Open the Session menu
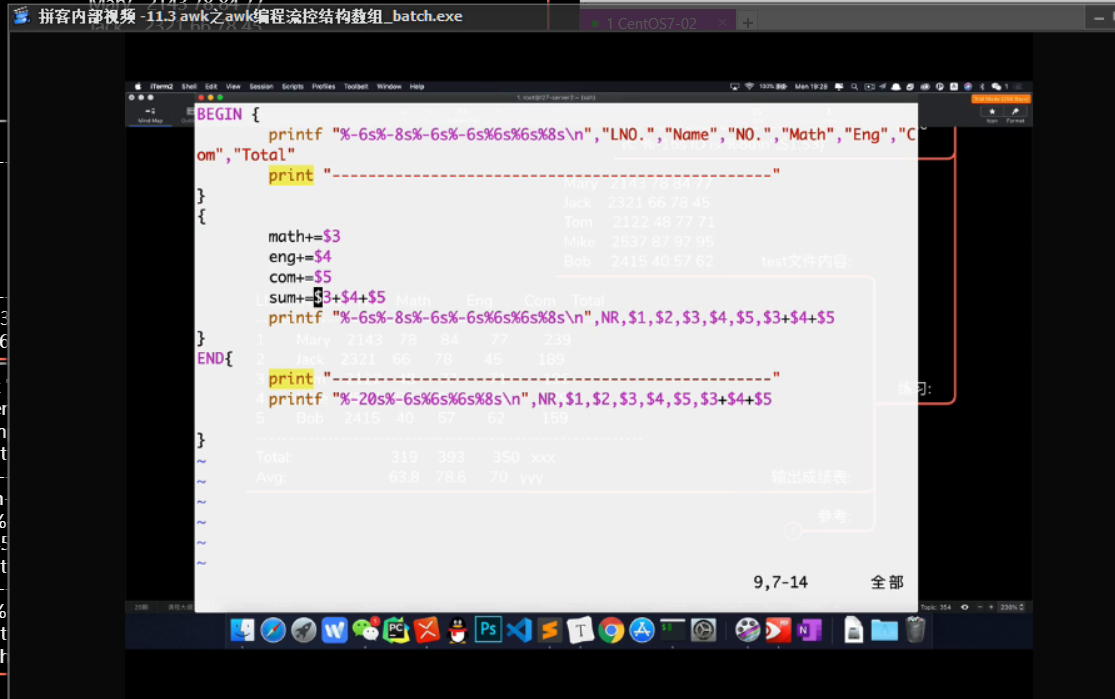 pyautogui.click(x=261, y=87)
